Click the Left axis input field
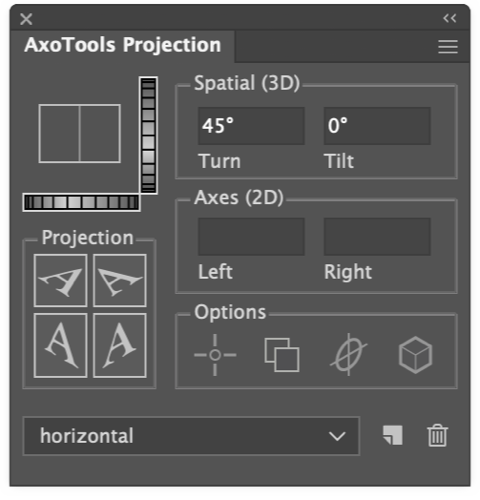The width and height of the screenshot is (480, 500). click(251, 237)
